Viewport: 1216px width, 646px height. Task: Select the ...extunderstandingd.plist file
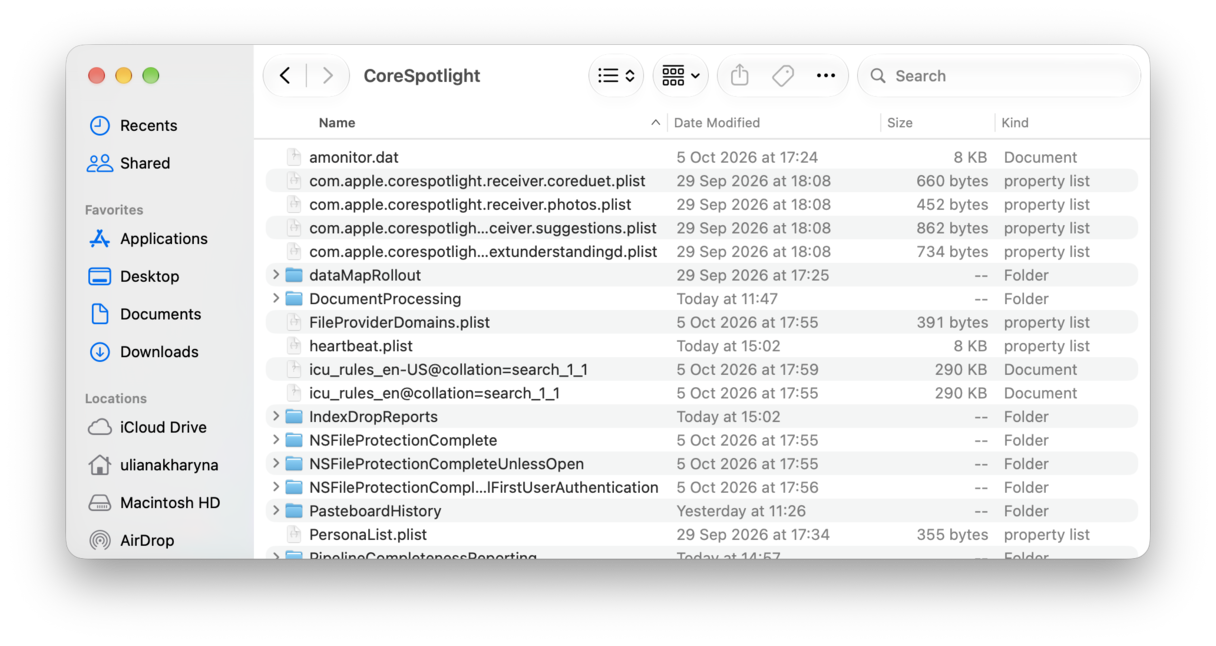point(483,252)
